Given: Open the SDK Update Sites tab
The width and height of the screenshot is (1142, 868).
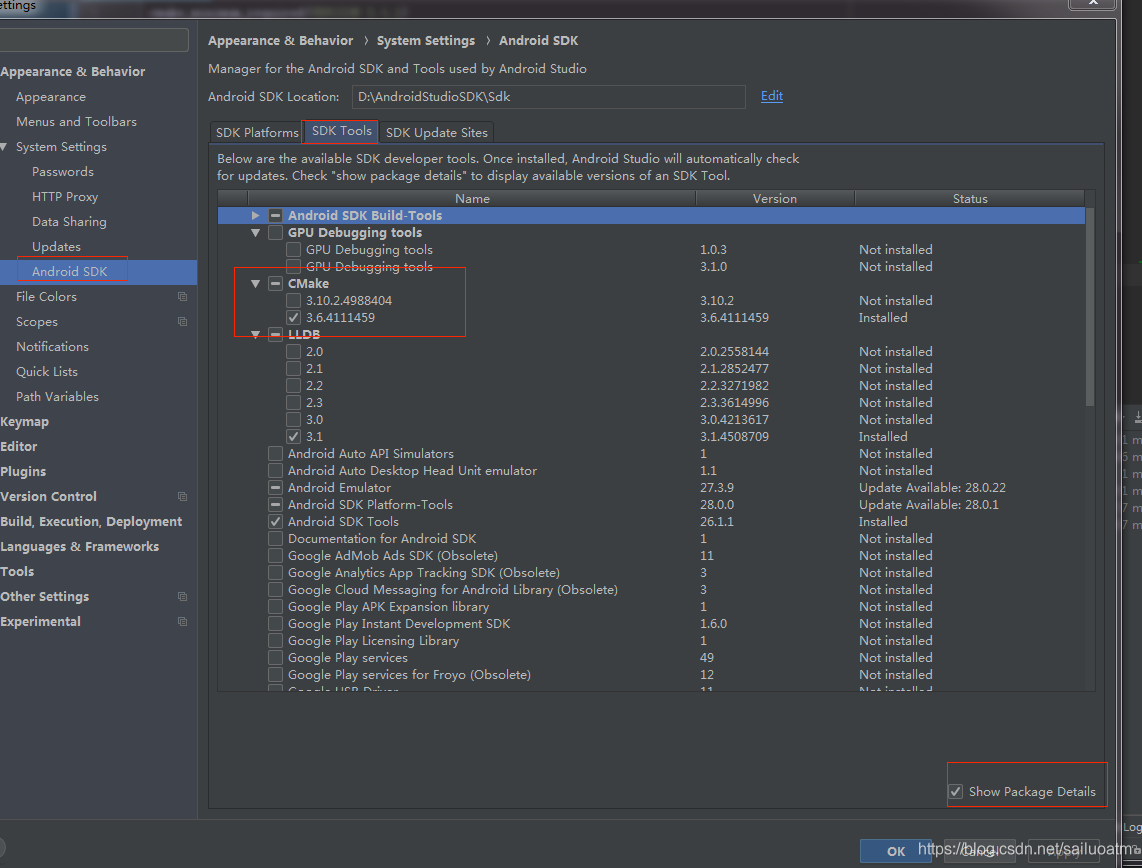Looking at the screenshot, I should (x=436, y=133).
